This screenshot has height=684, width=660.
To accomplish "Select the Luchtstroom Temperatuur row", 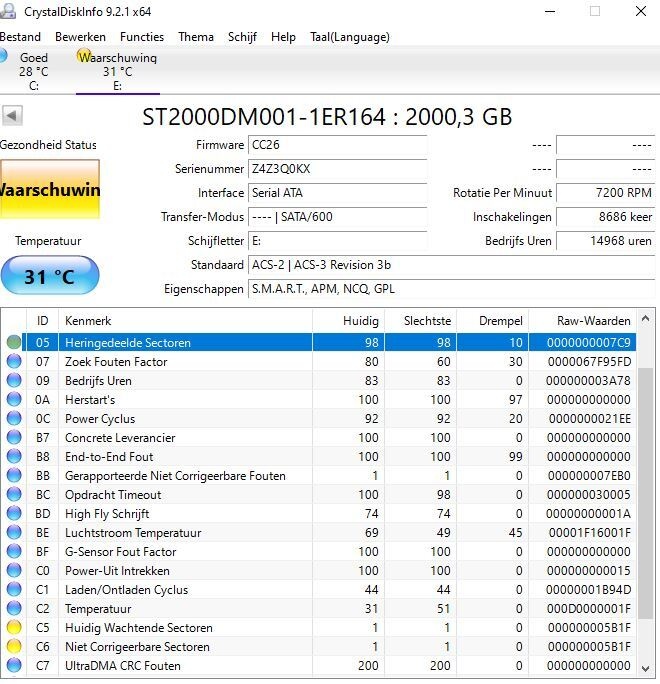I will click(318, 533).
